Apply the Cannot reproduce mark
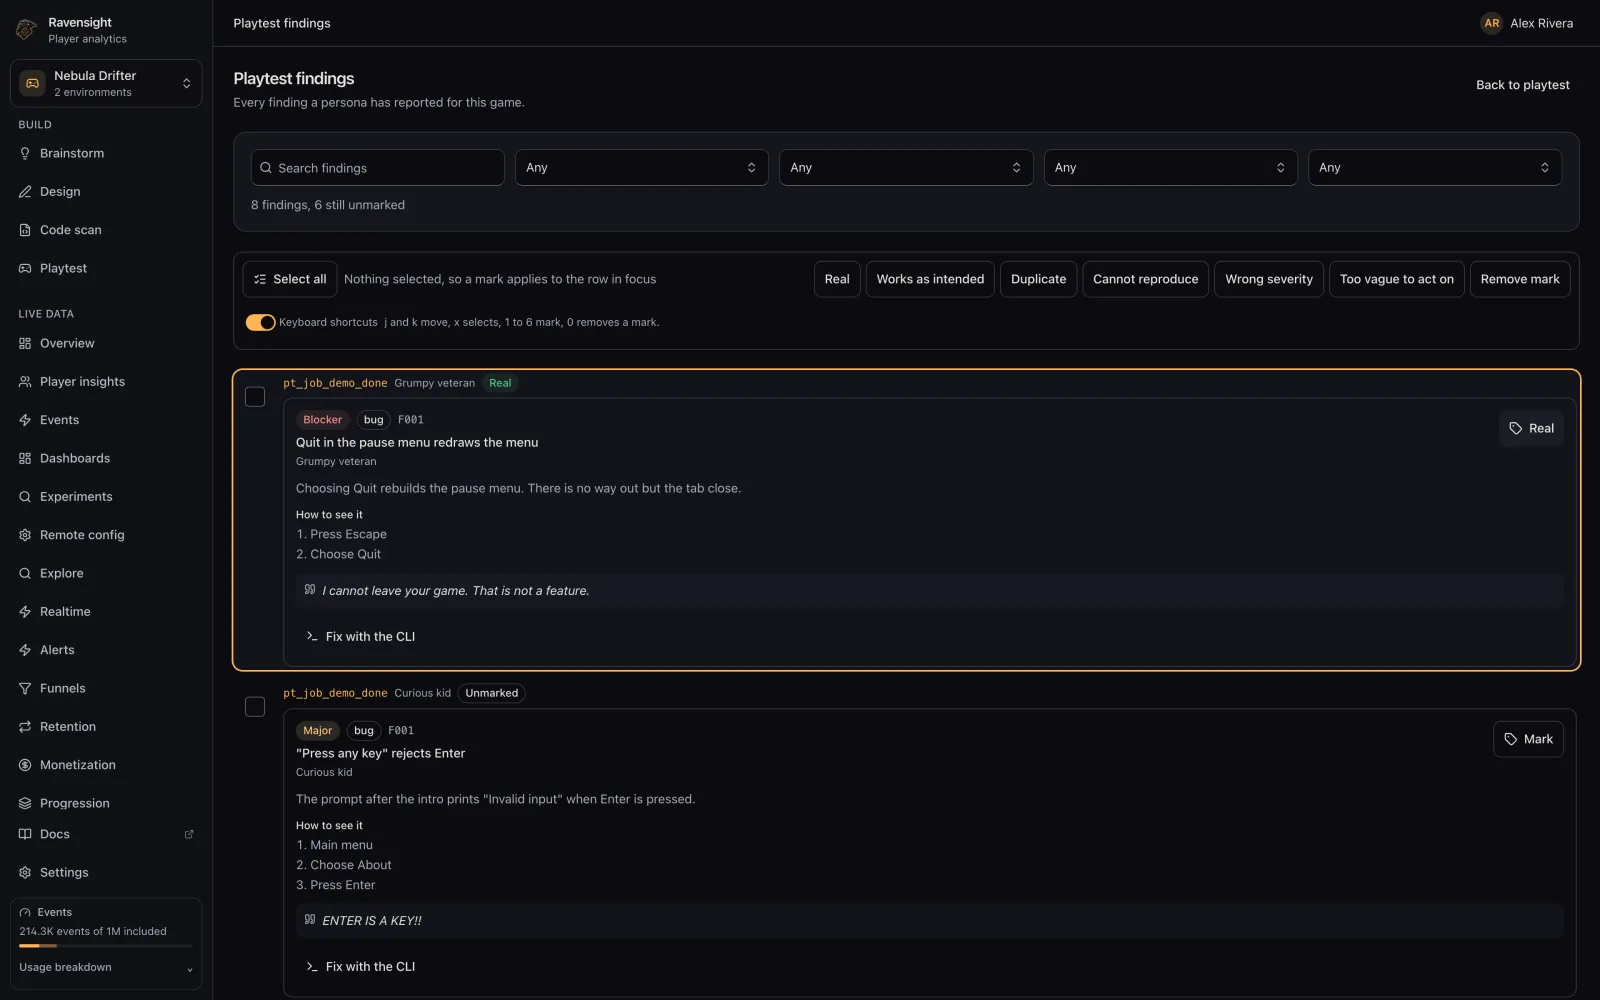Screen dimensions: 1600x1000 coord(1145,279)
